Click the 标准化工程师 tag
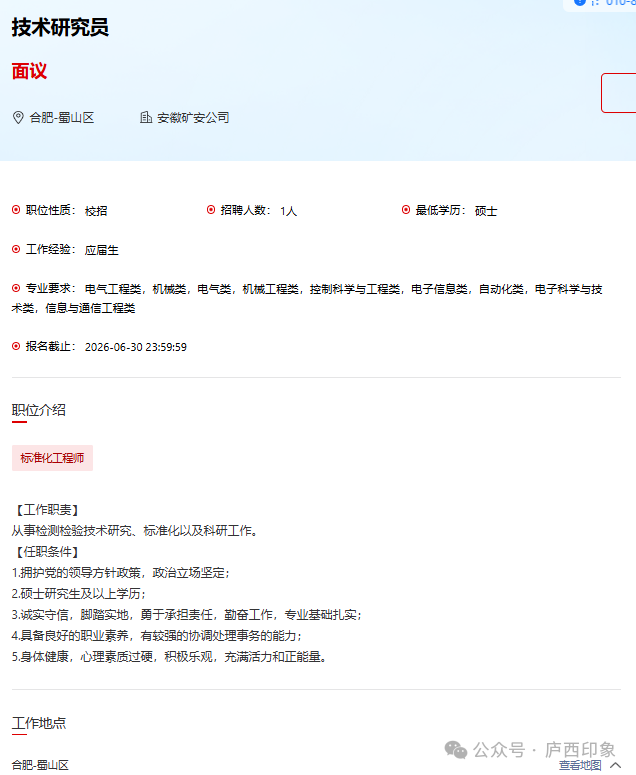 (x=52, y=458)
